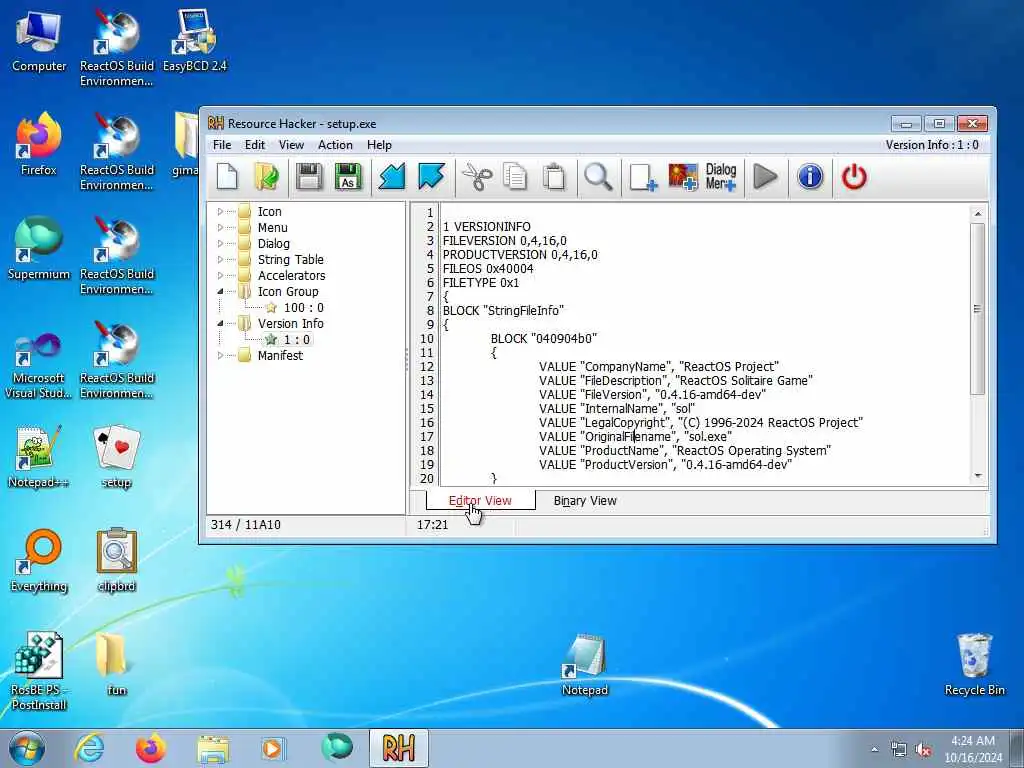The image size is (1024, 768).
Task: Collapse the Version Info tree node
Action: pyautogui.click(x=220, y=323)
